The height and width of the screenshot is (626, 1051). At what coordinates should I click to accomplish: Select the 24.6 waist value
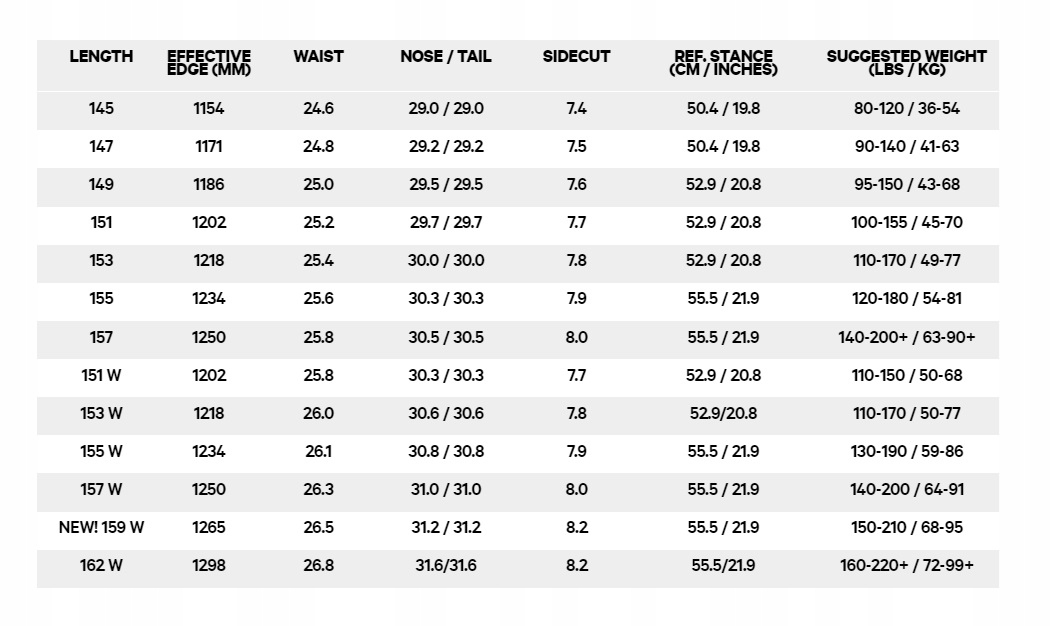[318, 109]
